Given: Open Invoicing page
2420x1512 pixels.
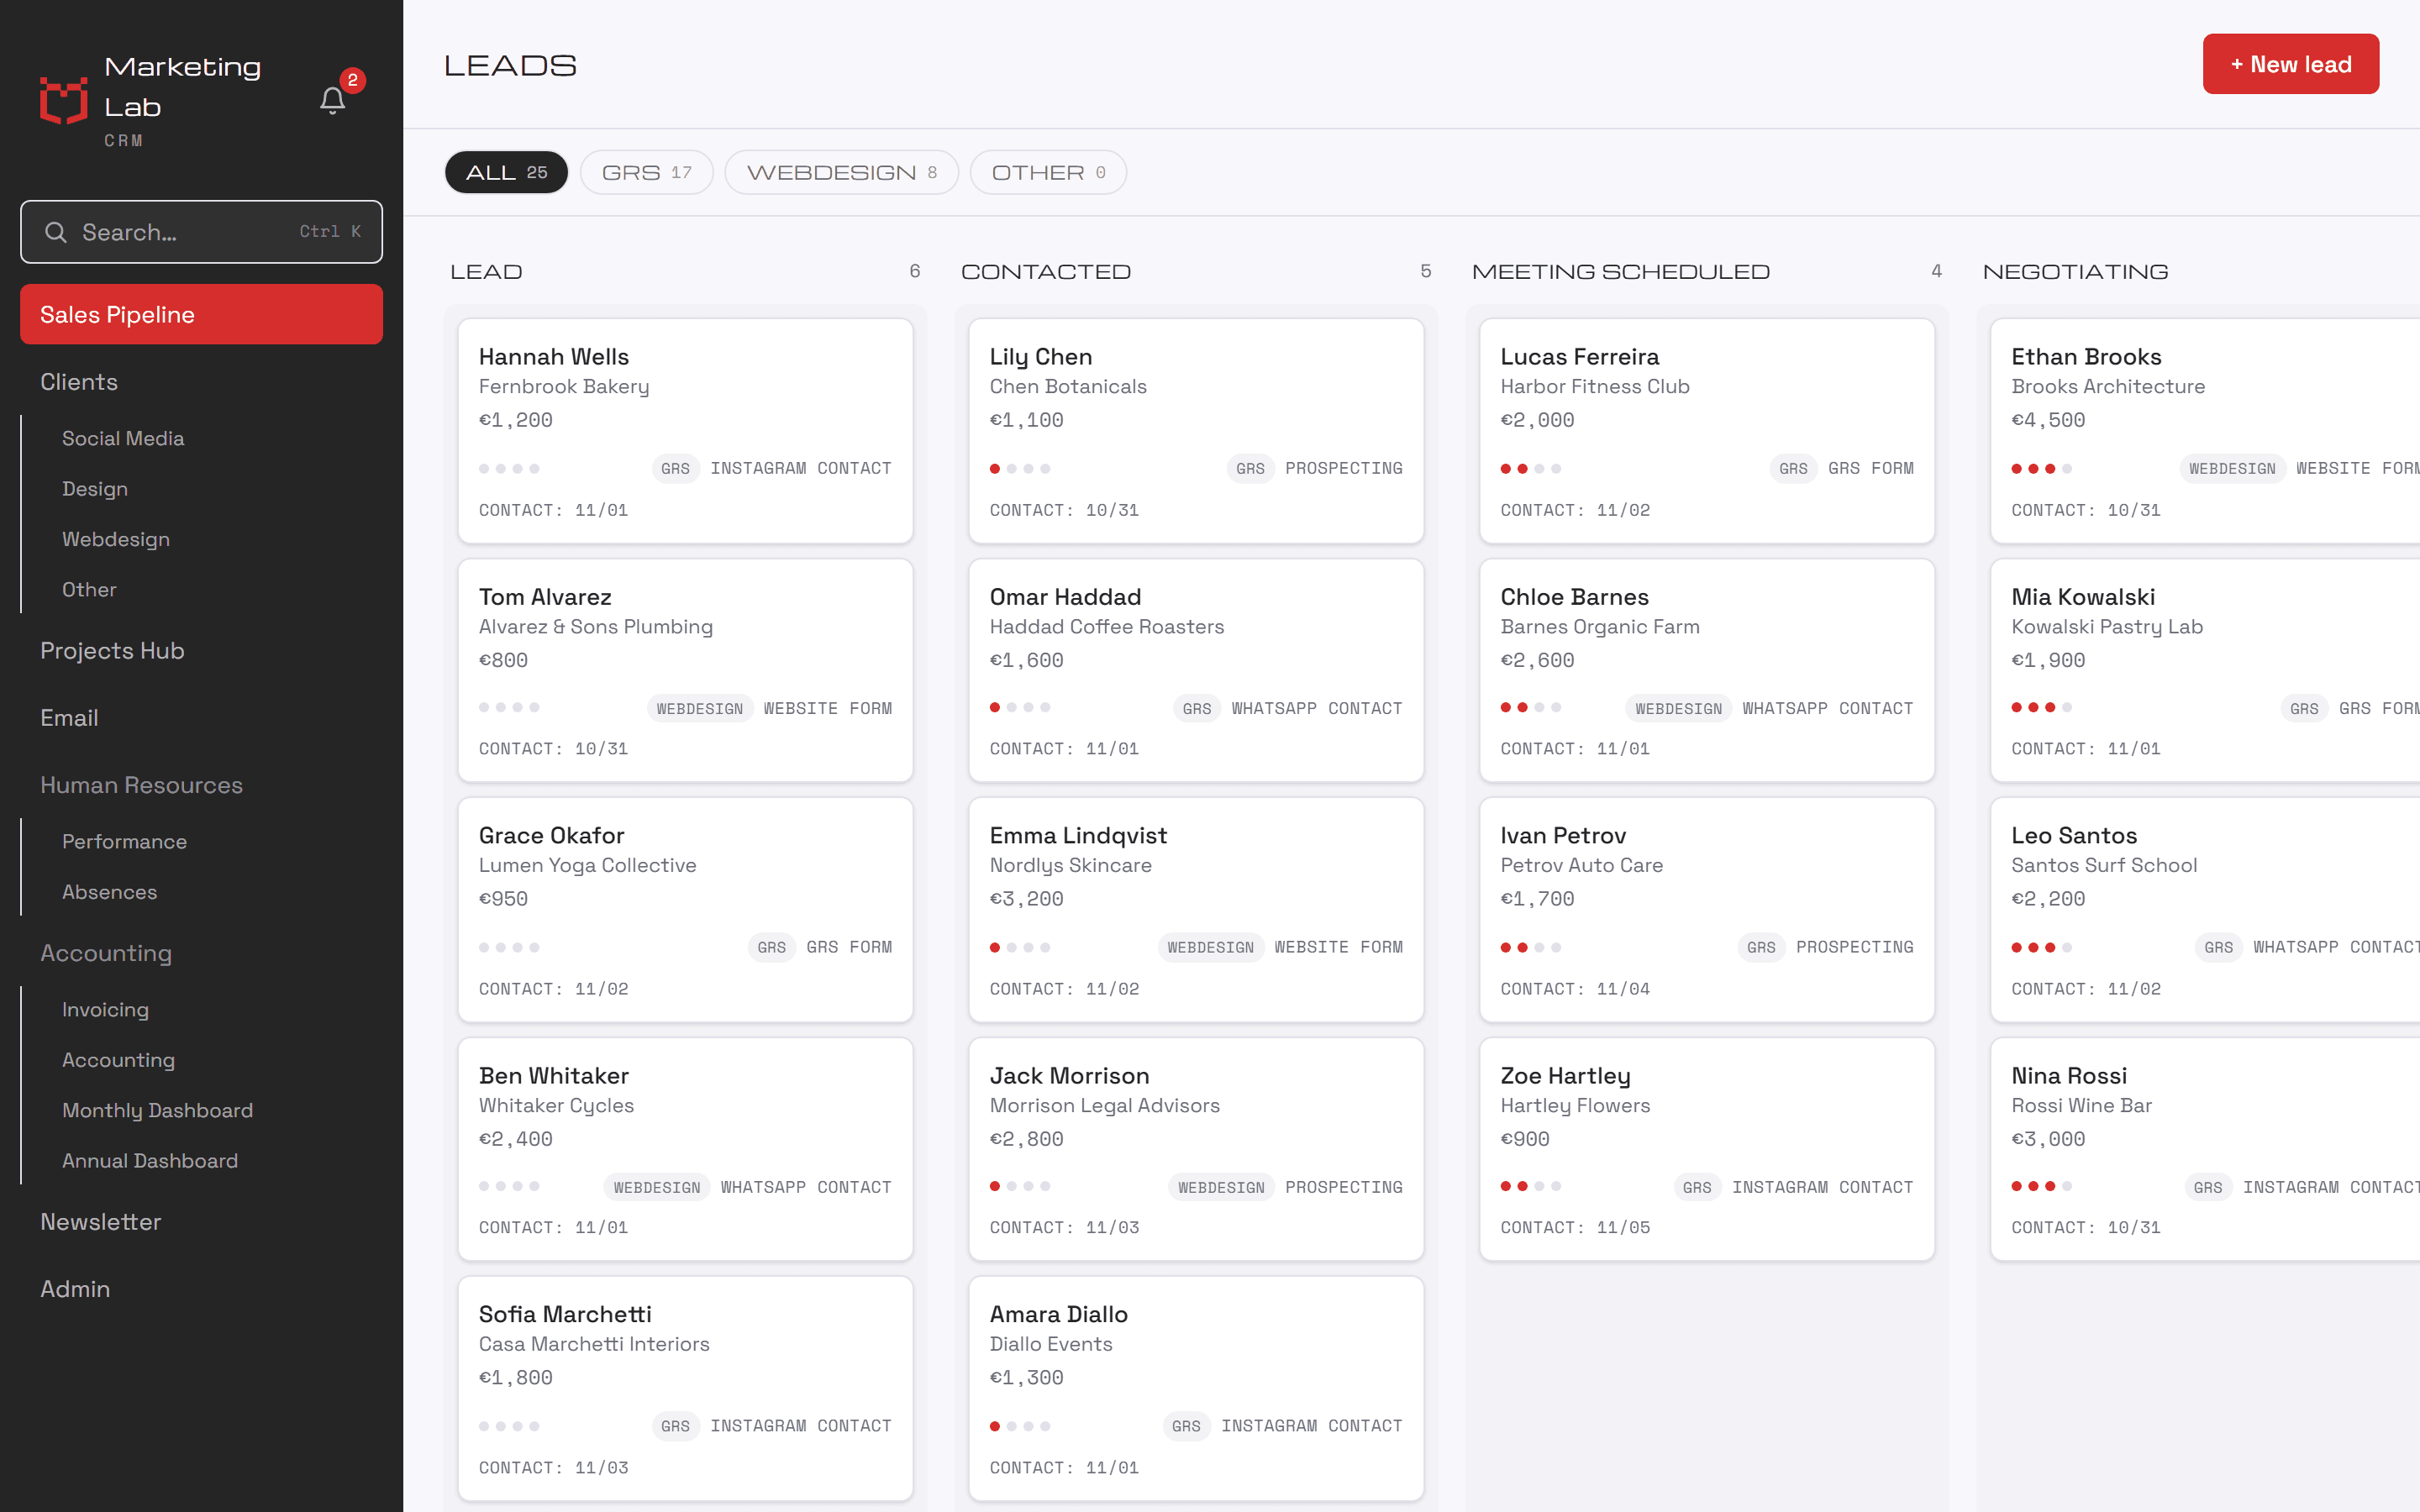Looking at the screenshot, I should pyautogui.click(x=105, y=1010).
